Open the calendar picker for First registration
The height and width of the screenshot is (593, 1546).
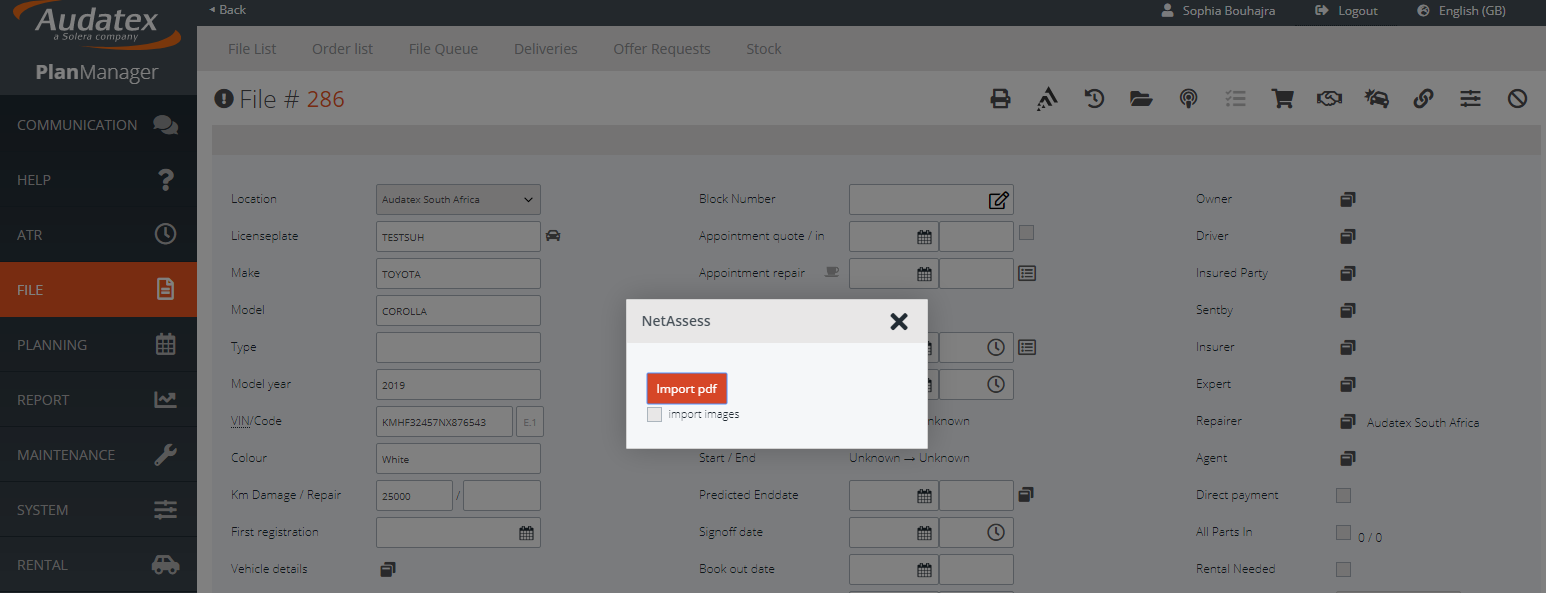526,532
